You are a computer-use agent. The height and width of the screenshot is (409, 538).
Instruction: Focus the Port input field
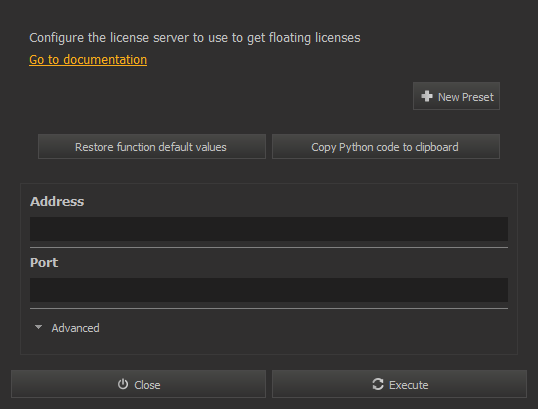pos(269,290)
